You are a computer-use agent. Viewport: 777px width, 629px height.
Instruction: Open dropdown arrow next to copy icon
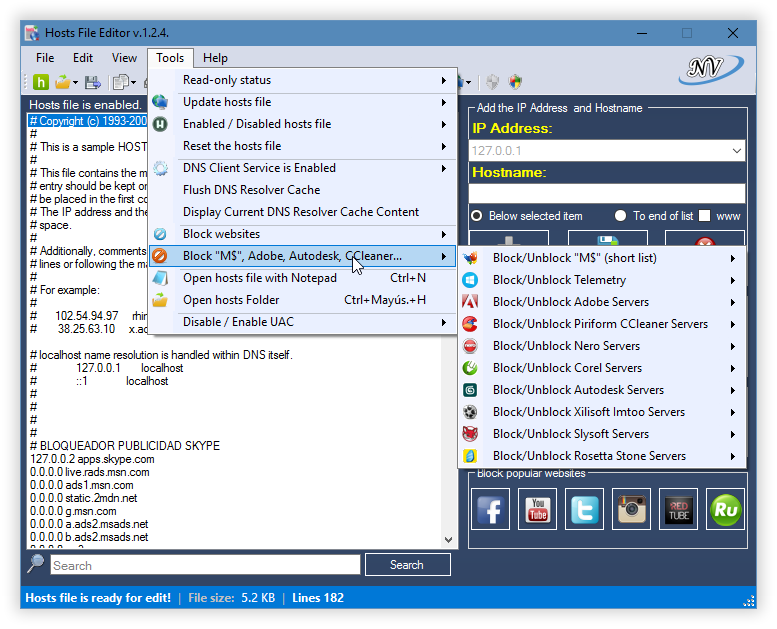(133, 83)
